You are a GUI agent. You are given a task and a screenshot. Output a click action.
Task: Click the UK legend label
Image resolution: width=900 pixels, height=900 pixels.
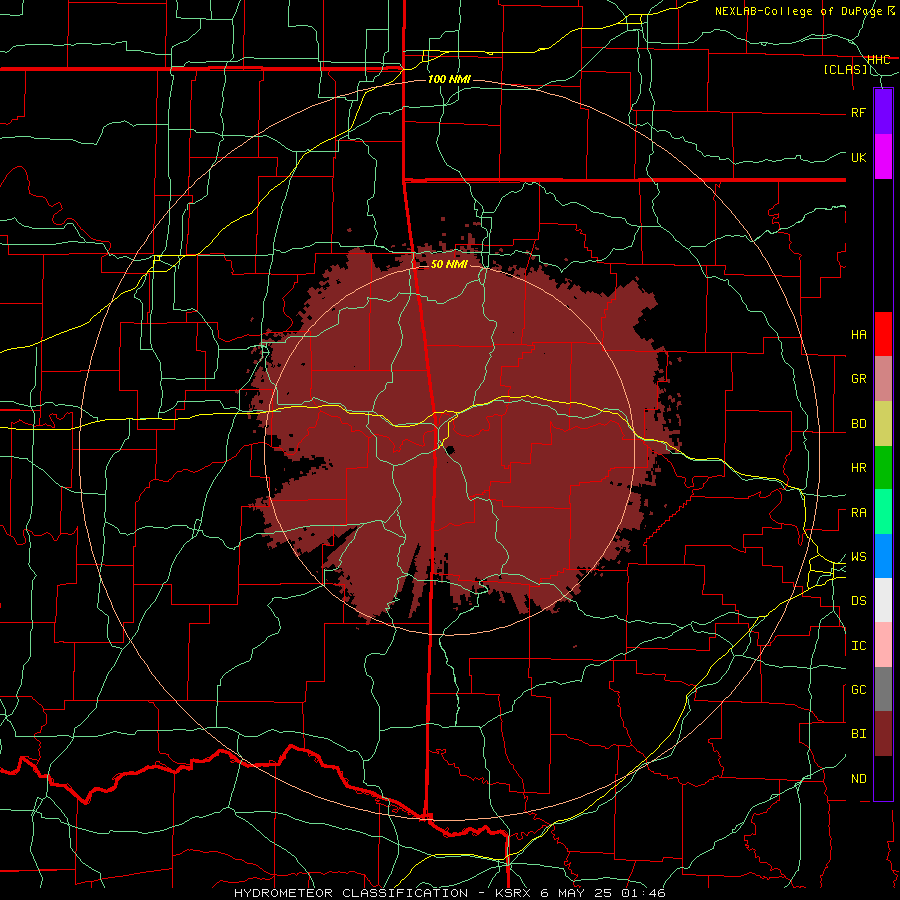click(858, 157)
